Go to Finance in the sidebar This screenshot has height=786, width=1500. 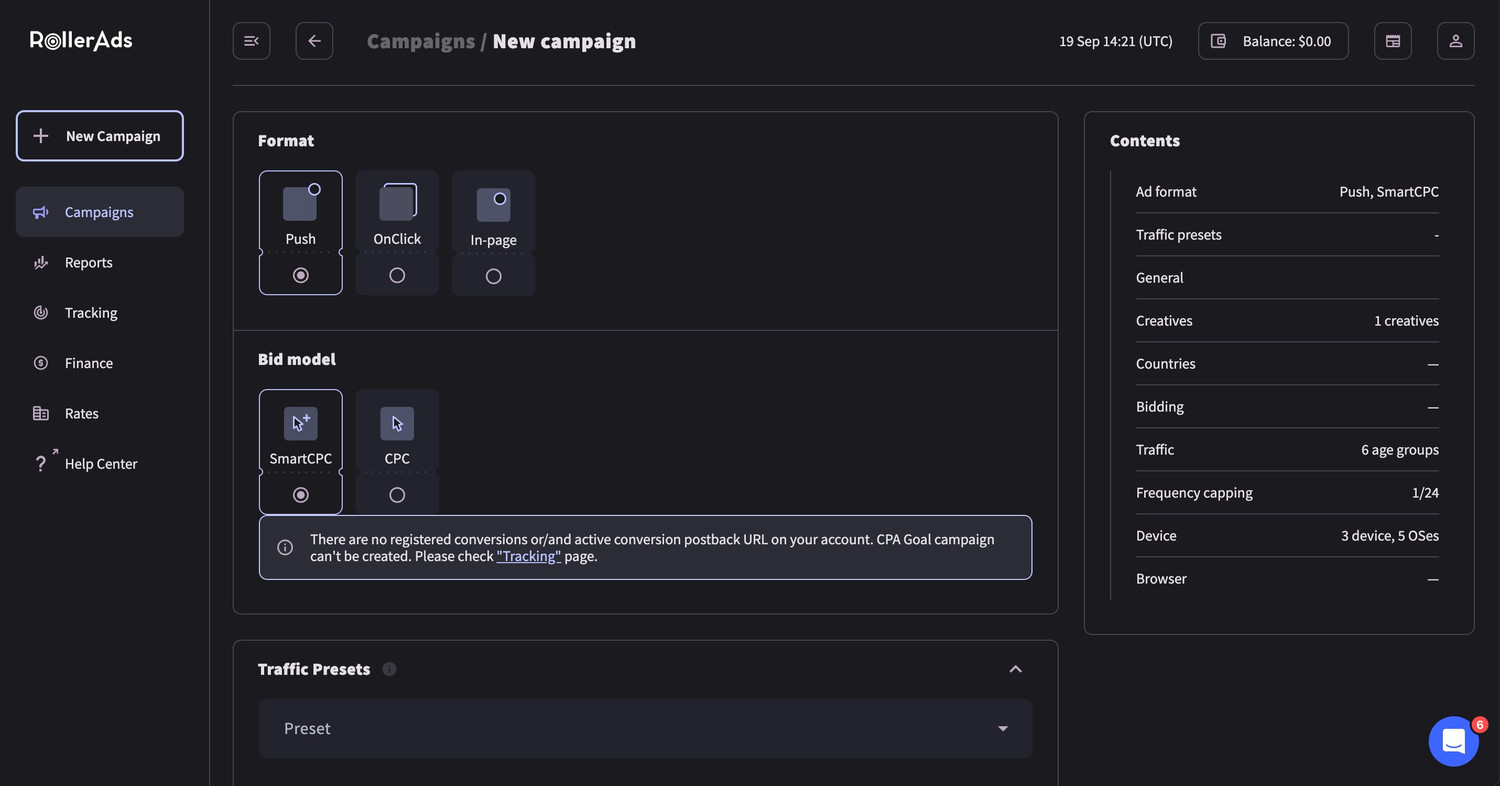click(88, 363)
